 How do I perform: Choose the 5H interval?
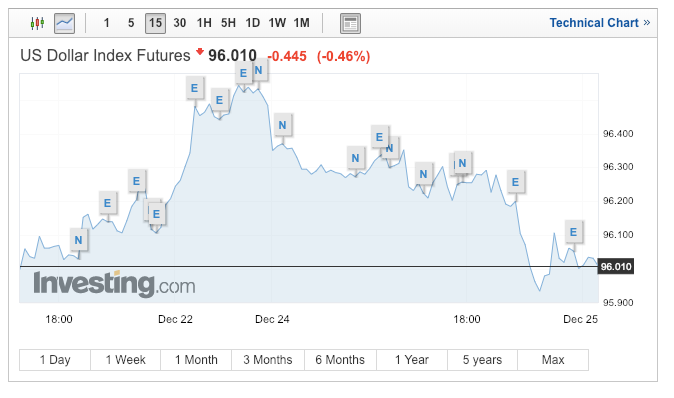point(228,23)
